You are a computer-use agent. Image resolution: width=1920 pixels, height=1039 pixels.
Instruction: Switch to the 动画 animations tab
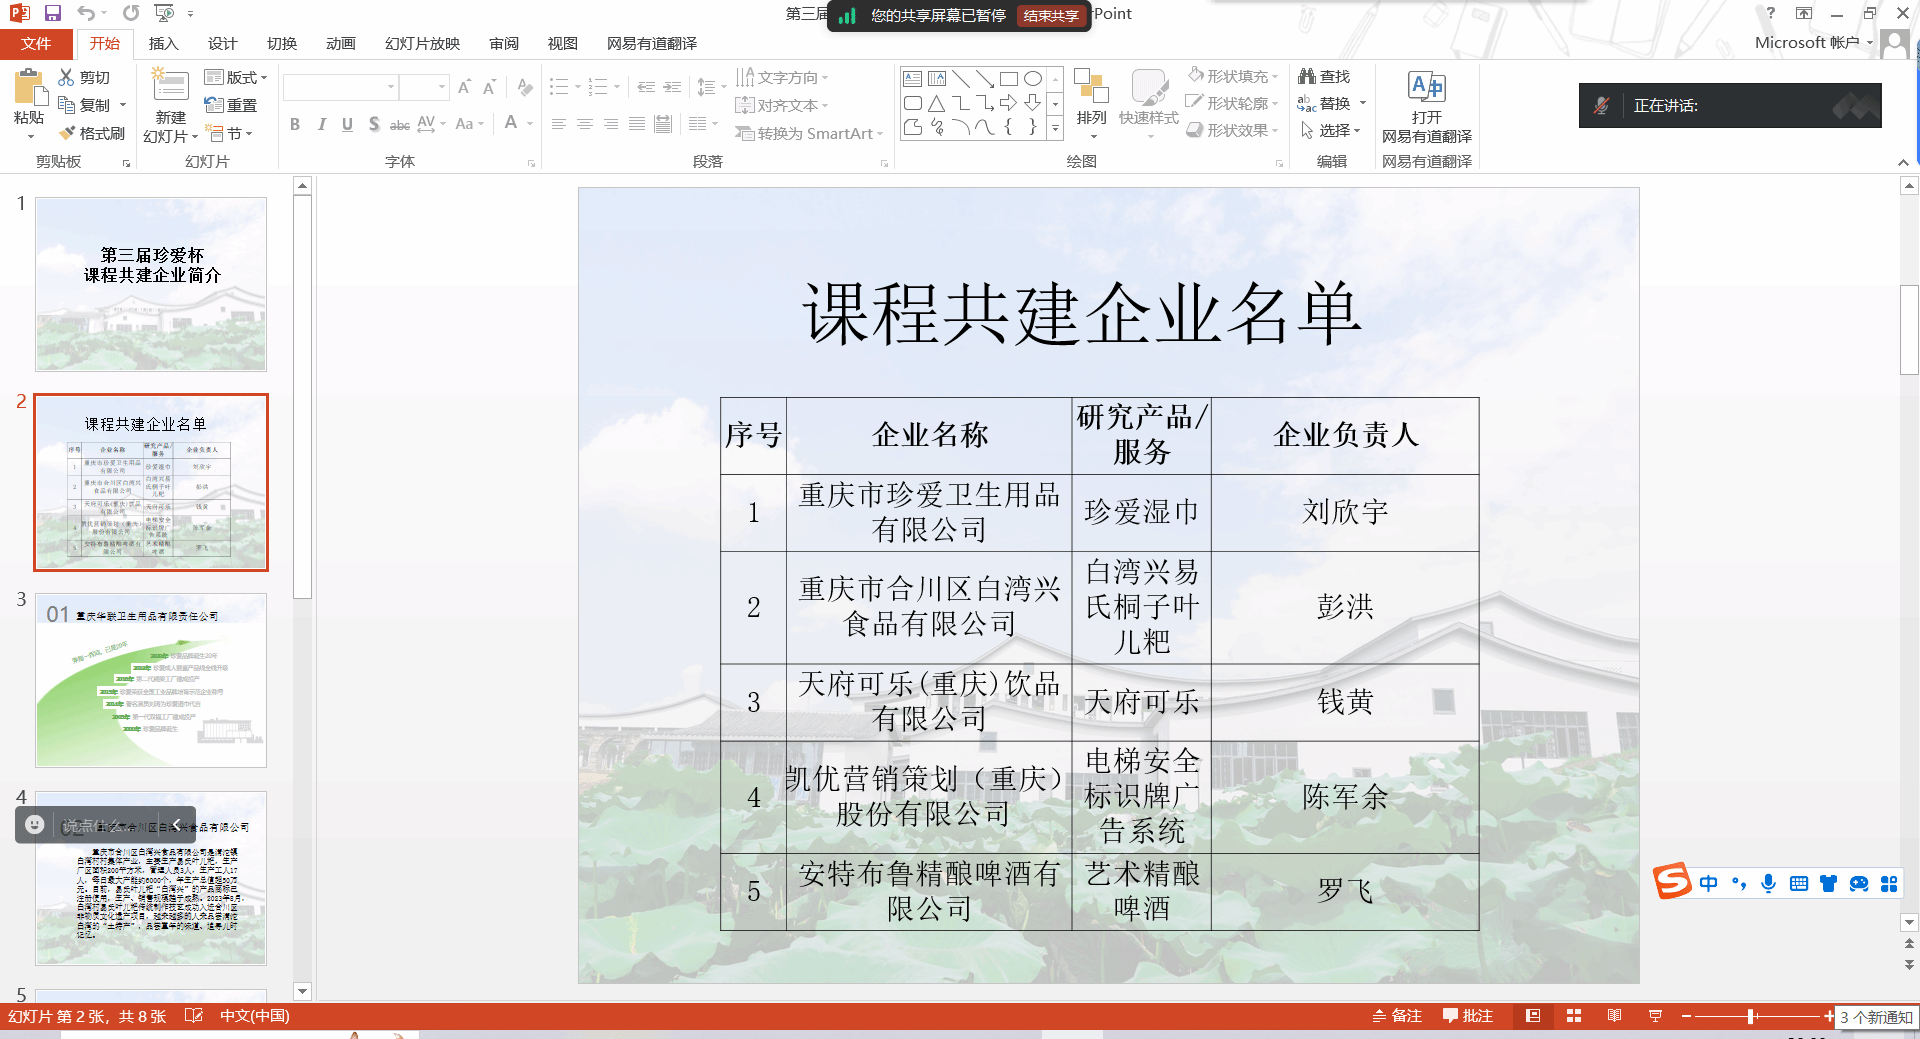click(x=340, y=43)
